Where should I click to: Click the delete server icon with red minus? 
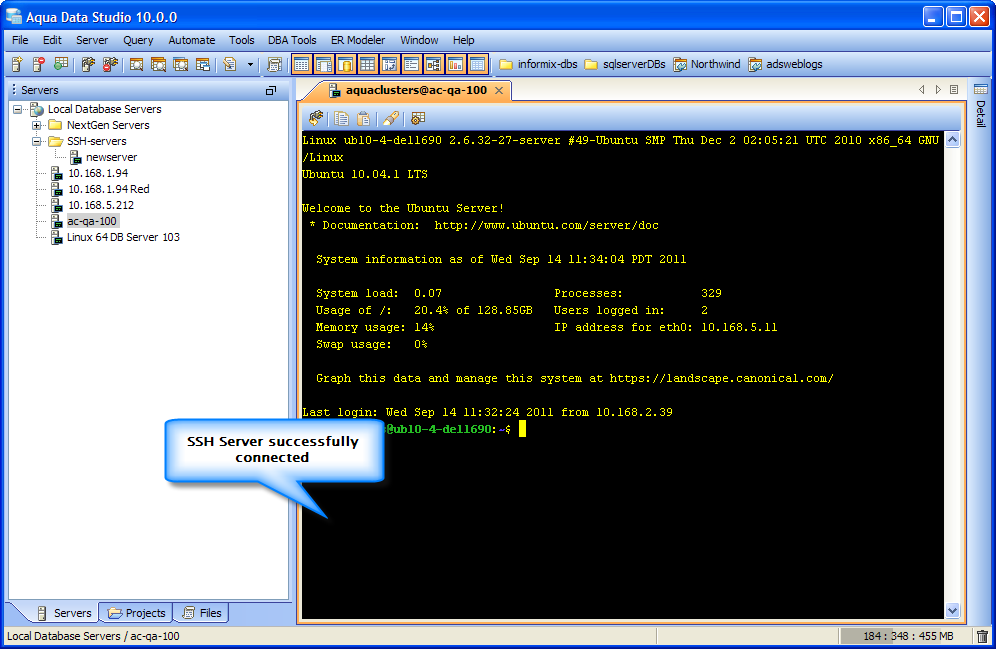39,64
